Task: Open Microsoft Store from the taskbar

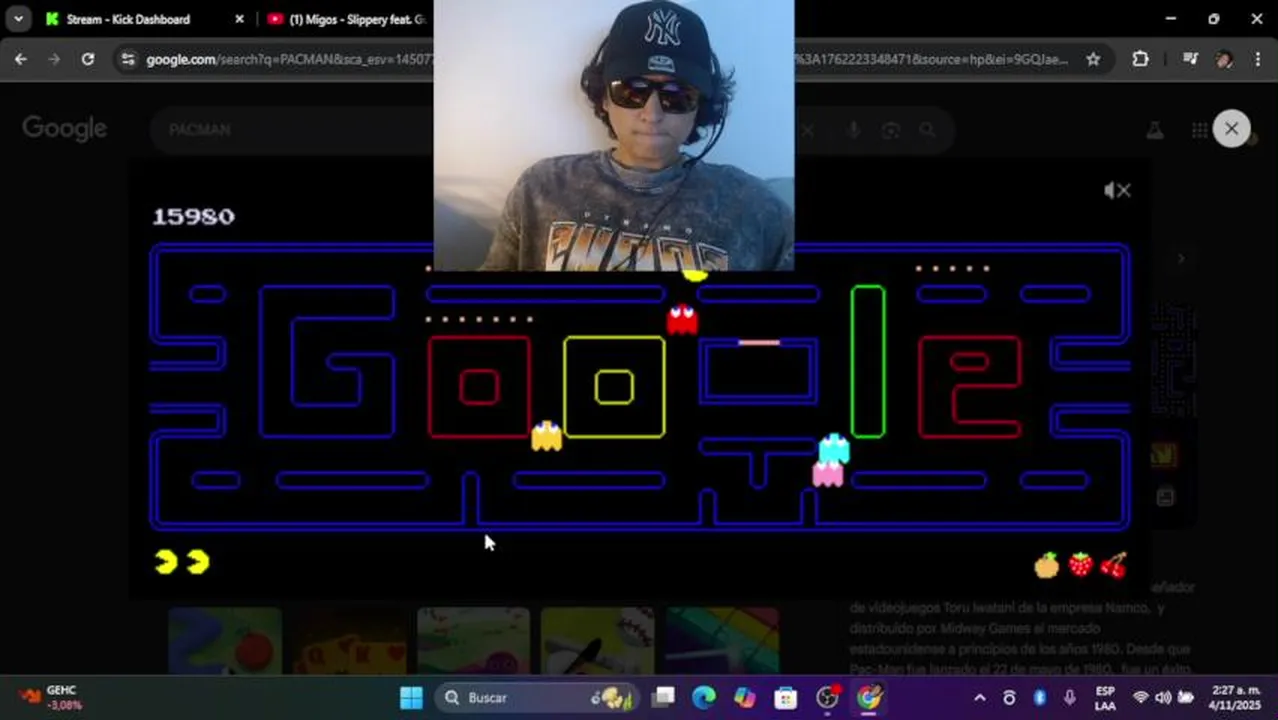Action: point(786,697)
